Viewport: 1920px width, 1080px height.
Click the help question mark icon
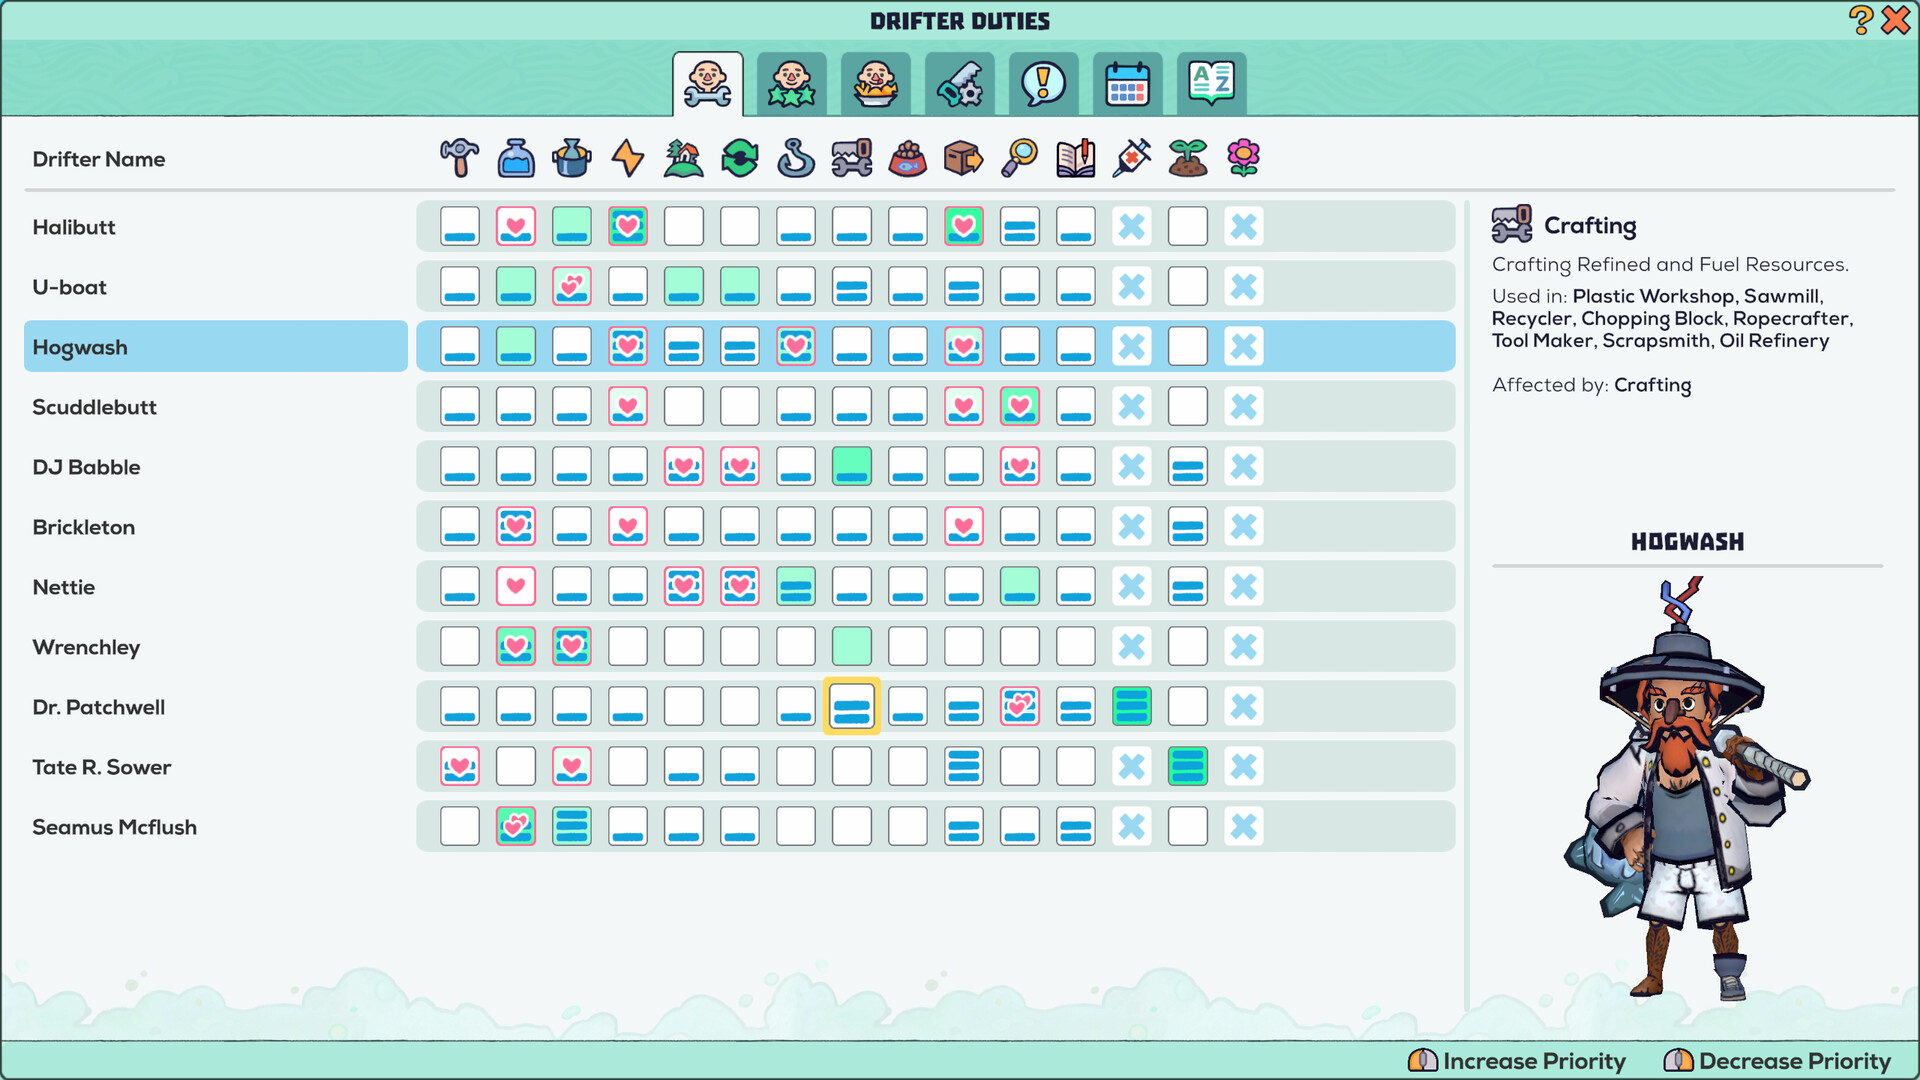[1859, 20]
